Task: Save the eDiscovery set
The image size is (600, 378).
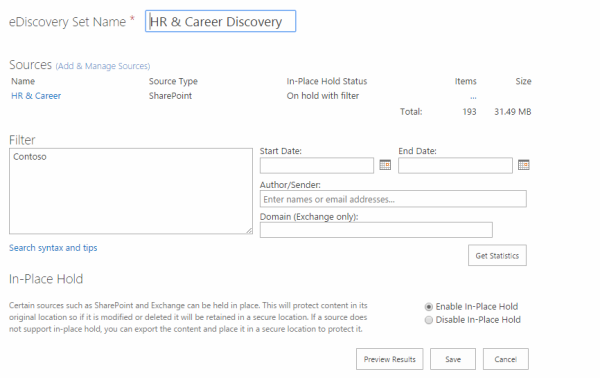Action: 453,359
